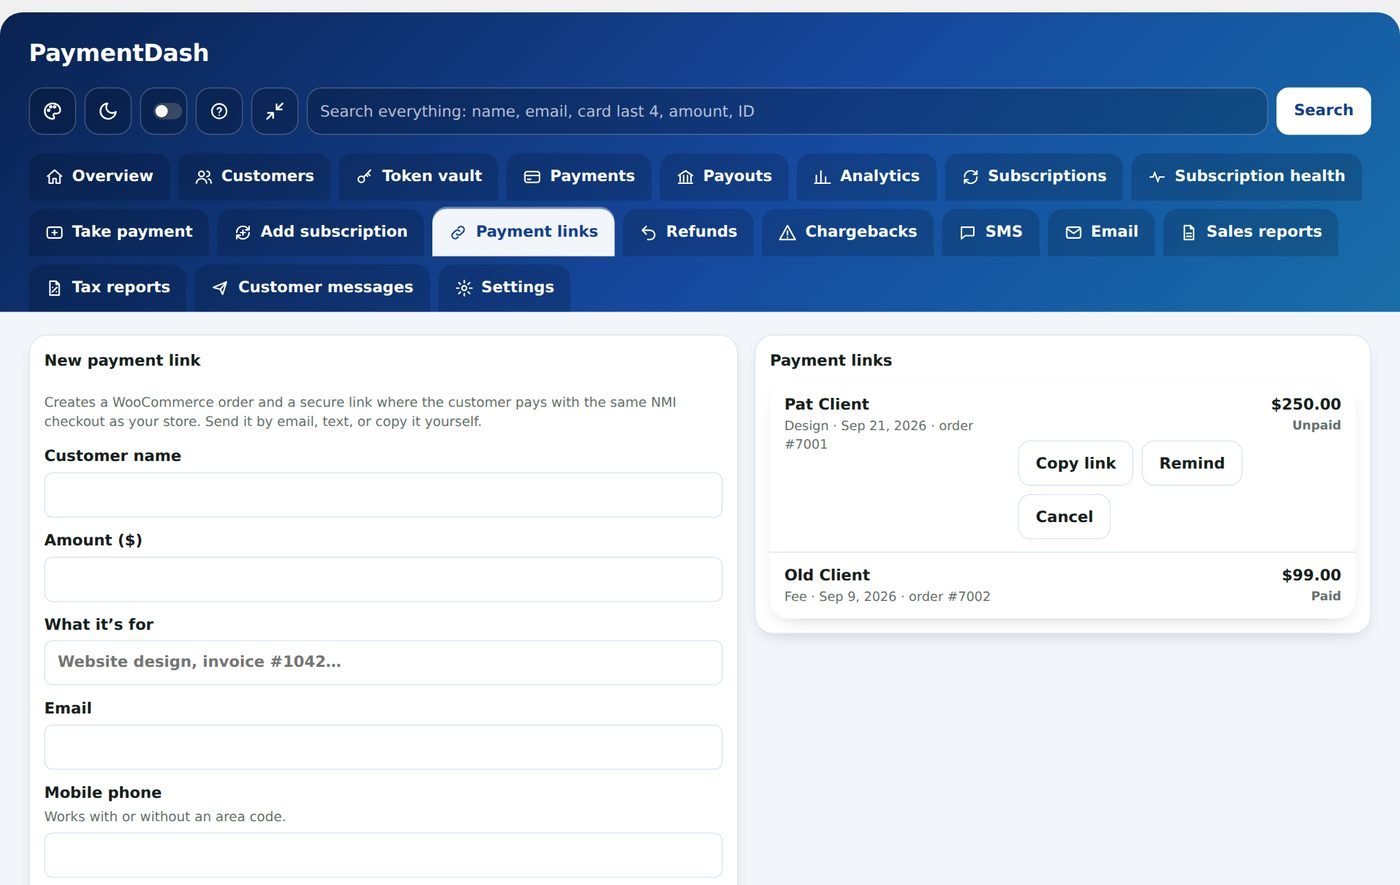The height and width of the screenshot is (885, 1400).
Task: Copy link for Pat Client's payment
Action: coord(1075,463)
